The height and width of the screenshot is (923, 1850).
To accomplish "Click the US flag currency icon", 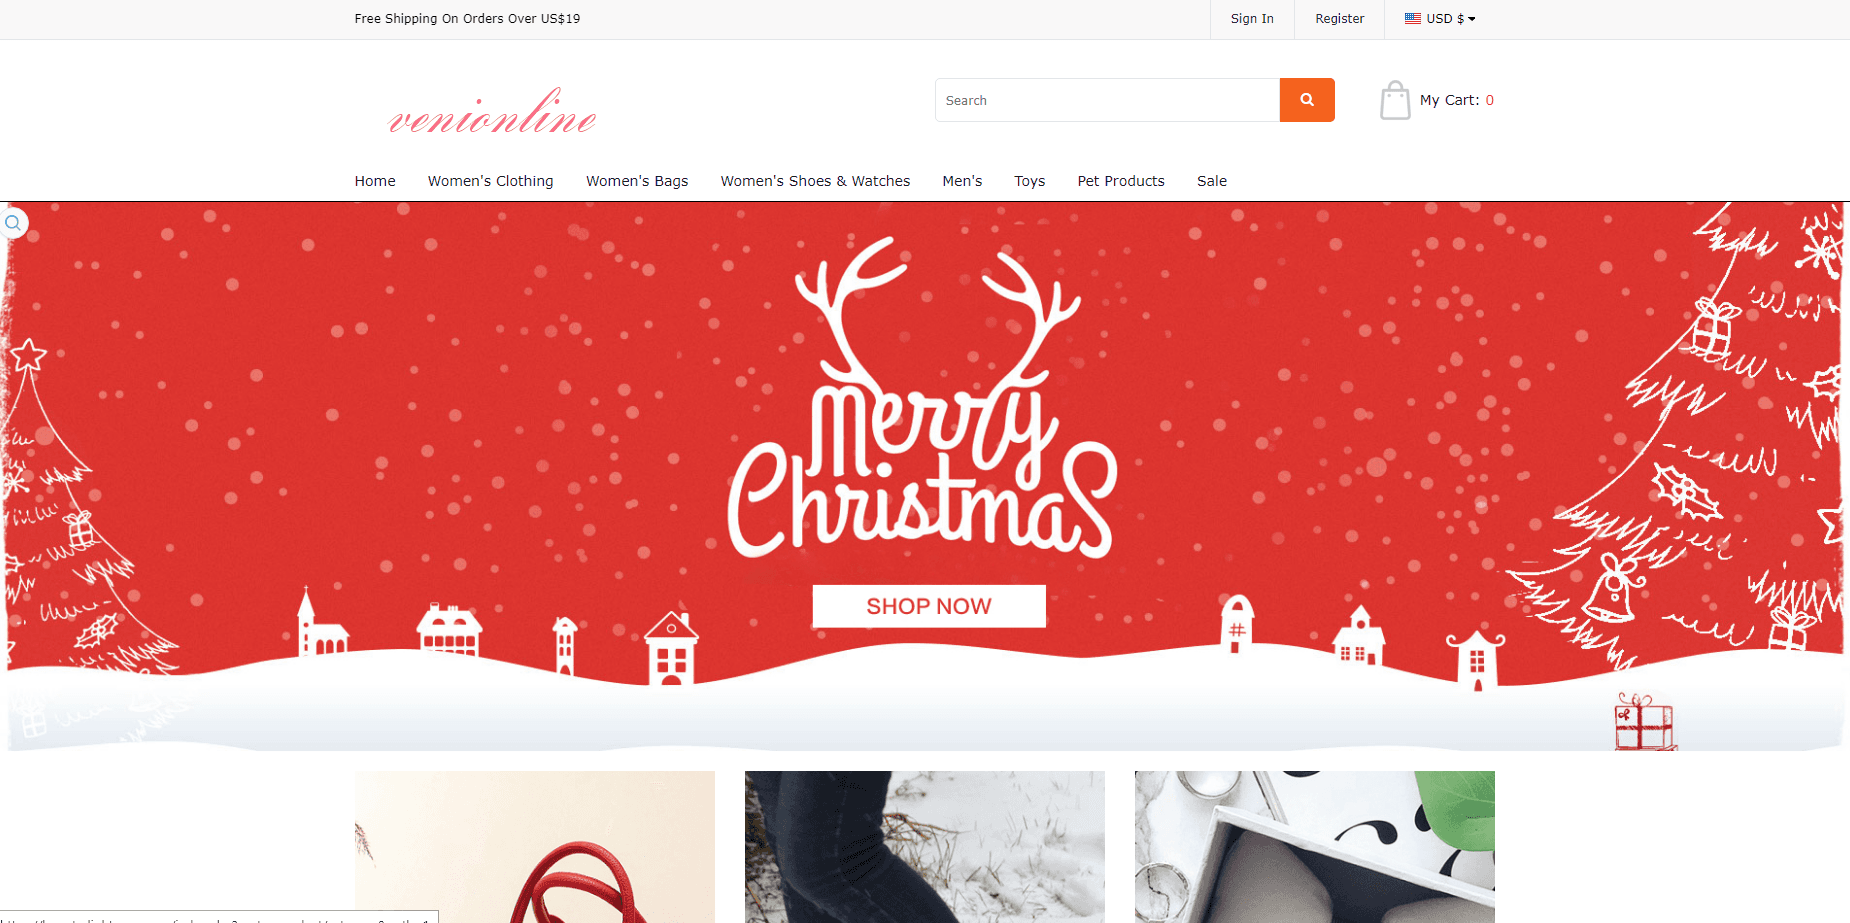I will pos(1413,18).
